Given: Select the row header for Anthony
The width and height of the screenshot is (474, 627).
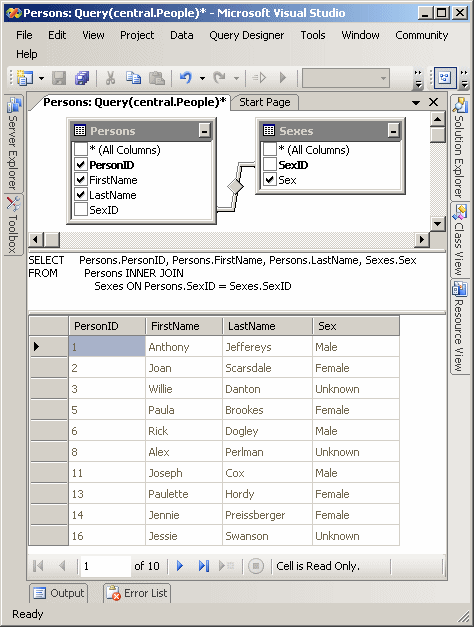Looking at the screenshot, I should (x=48, y=346).
